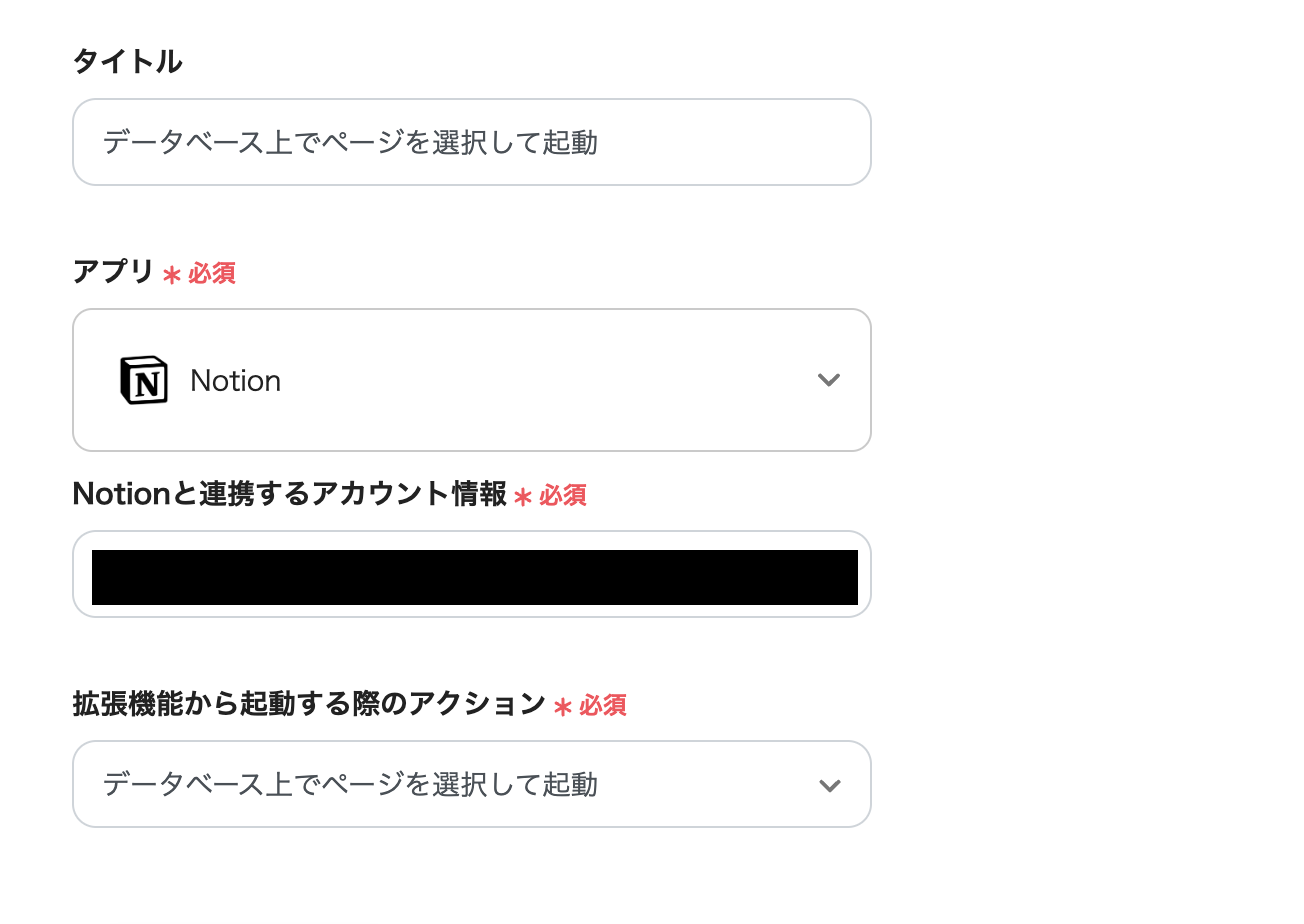Viewport: 1304px width, 924px height.
Task: Click the red asterisk beside the action label
Action: [563, 707]
